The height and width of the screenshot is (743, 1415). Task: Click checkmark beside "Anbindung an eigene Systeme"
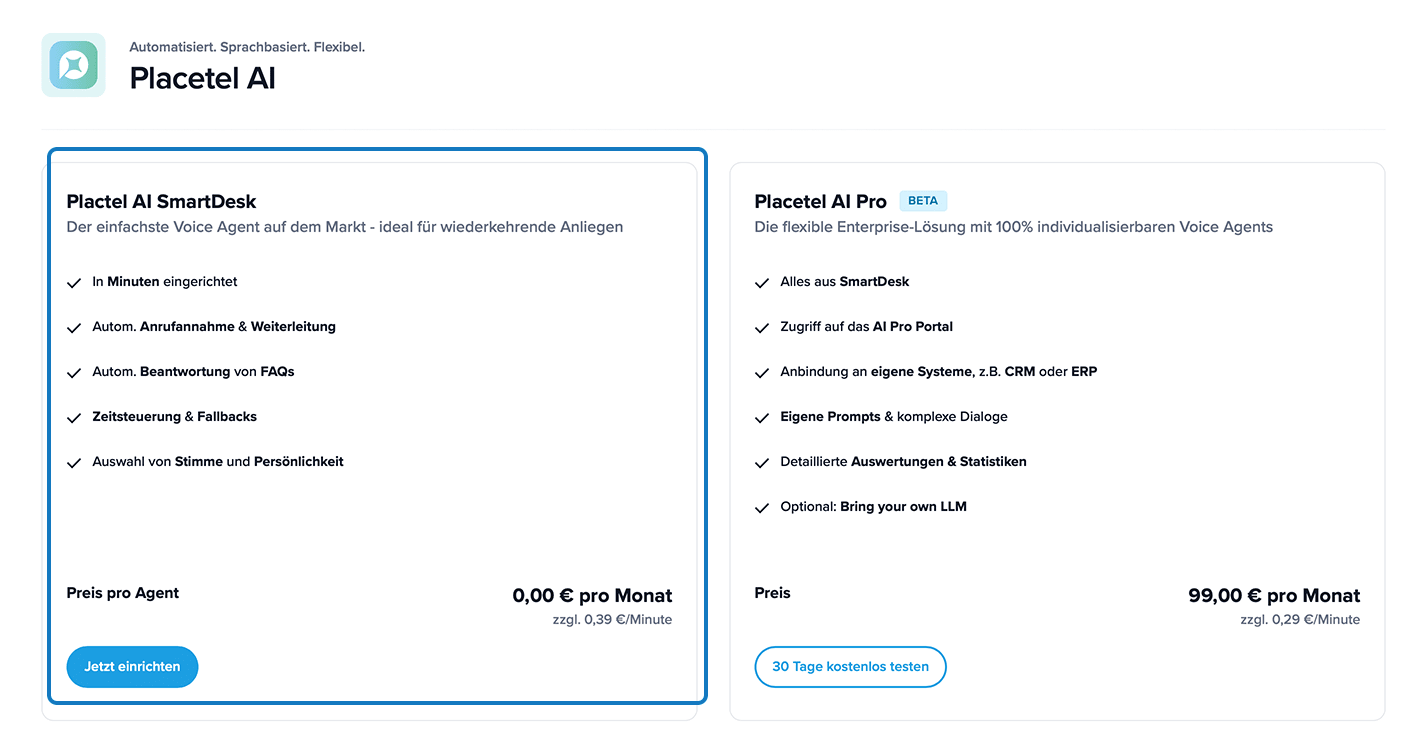click(762, 373)
